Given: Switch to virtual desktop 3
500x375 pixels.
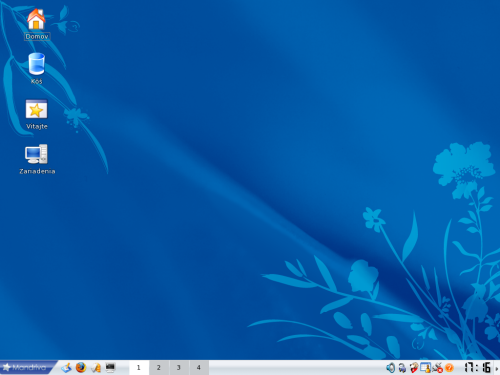Looking at the screenshot, I should tap(179, 368).
